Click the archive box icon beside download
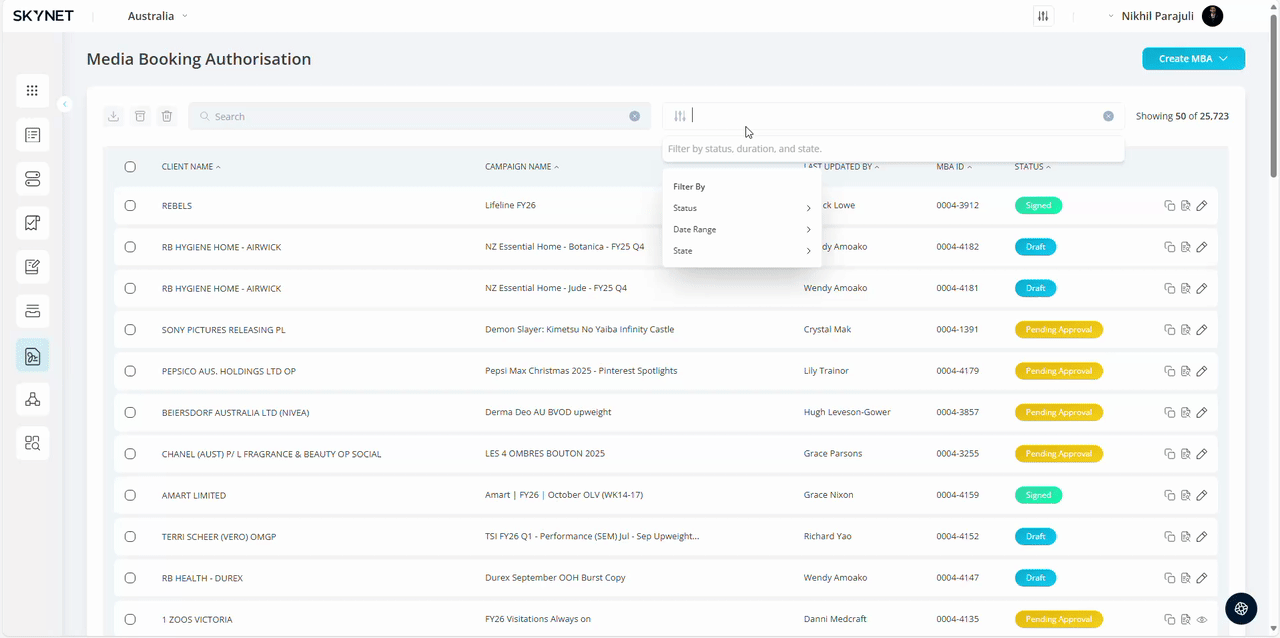 140,116
